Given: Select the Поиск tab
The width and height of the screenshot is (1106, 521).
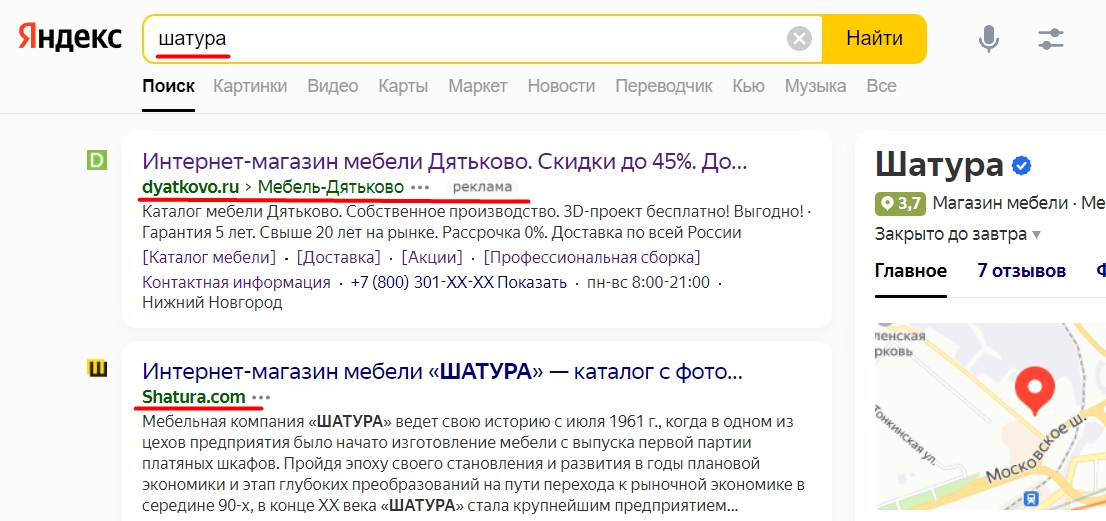Looking at the screenshot, I should coord(169,86).
